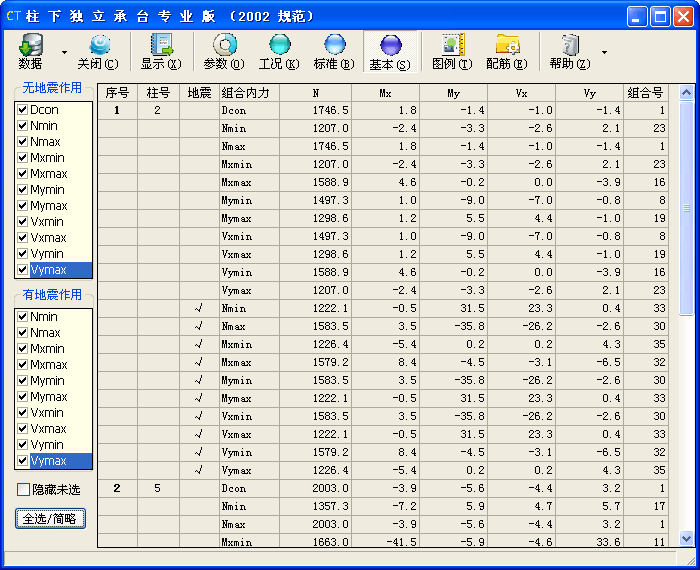
Task: Click Vy value 33.6 in the last row
Action: click(590, 541)
